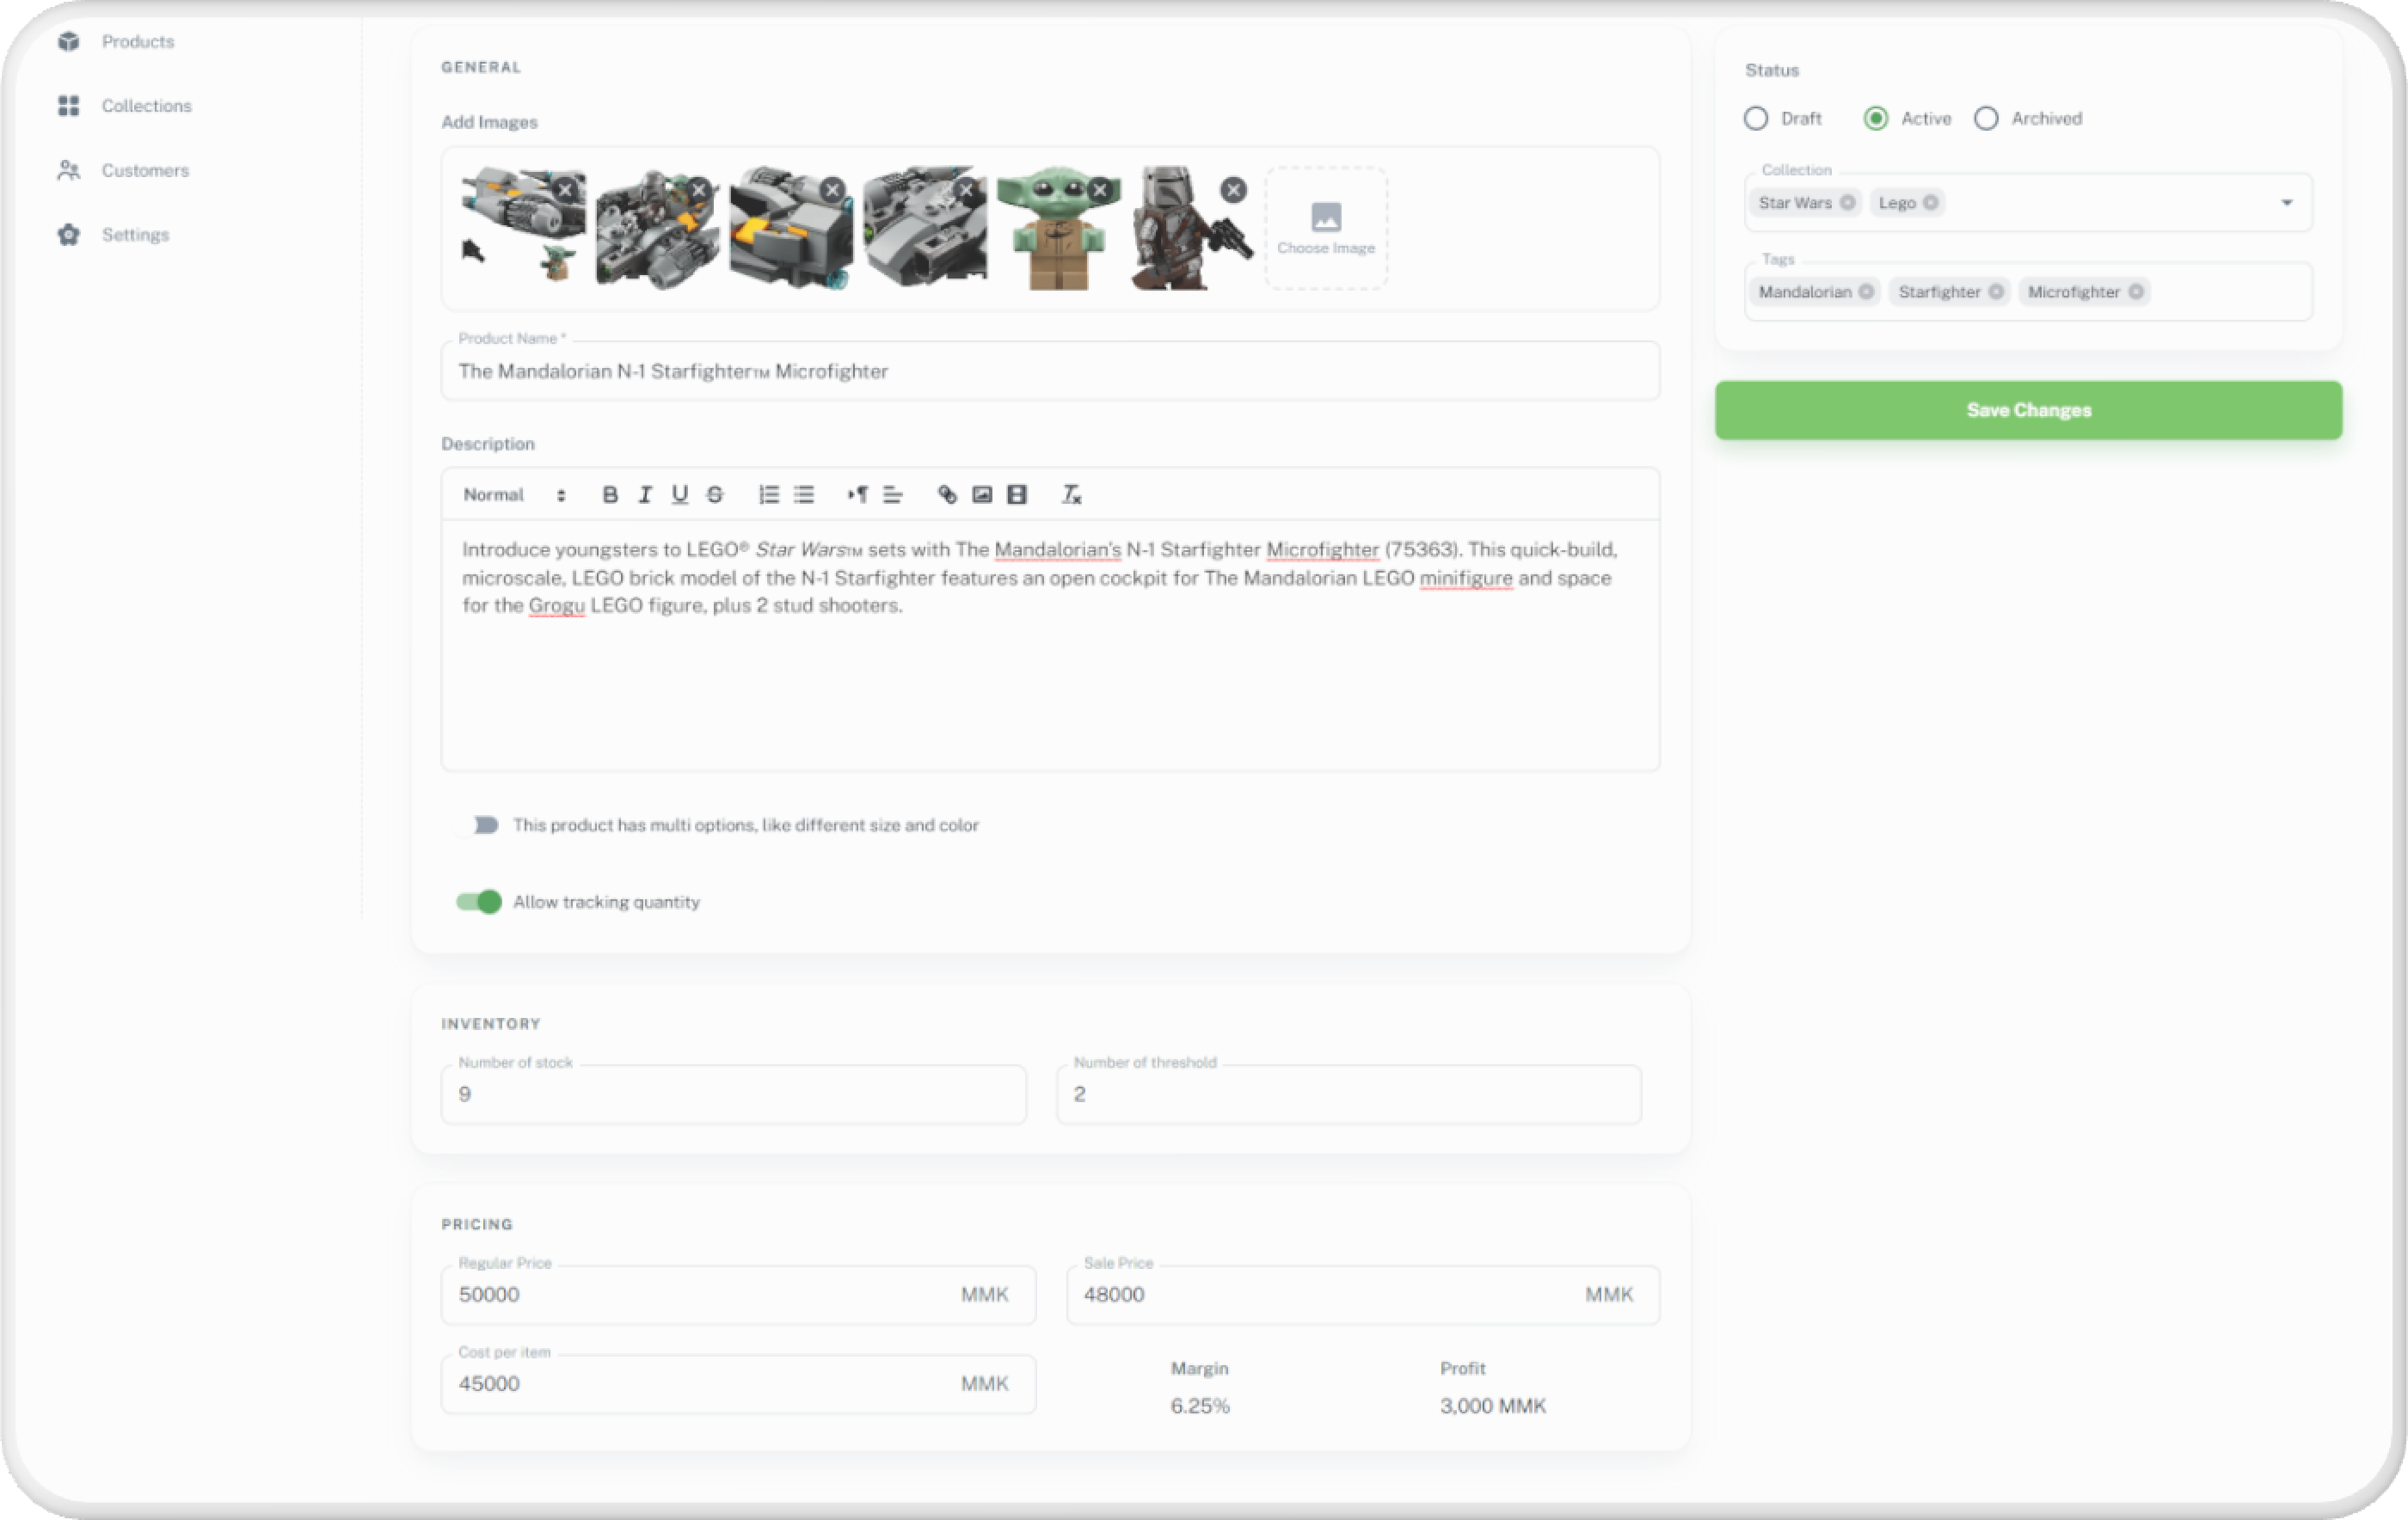
Task: Change text direction in editor
Action: coord(857,494)
